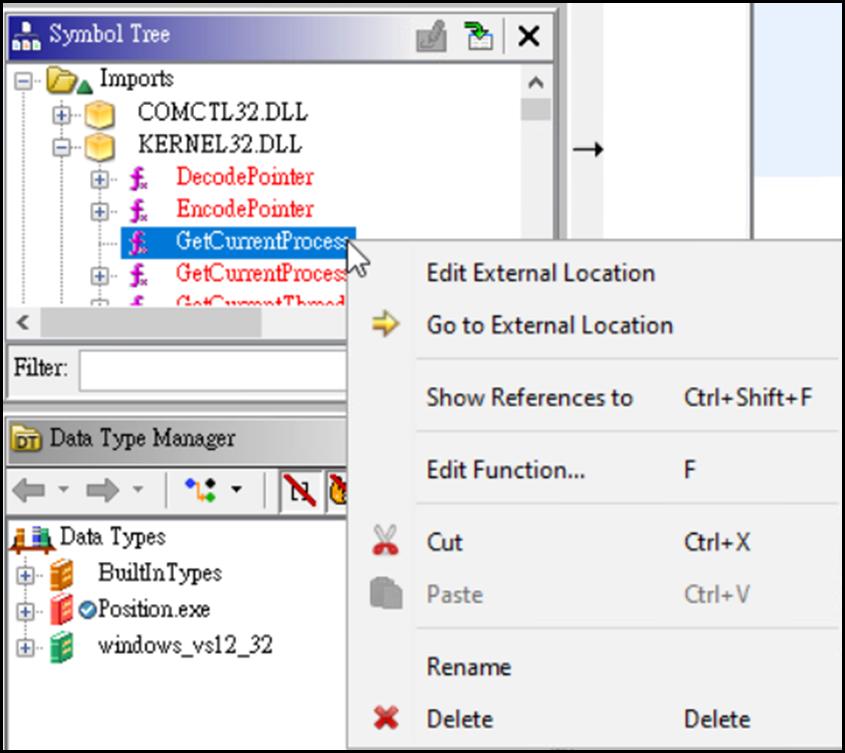Screen dimensions: 845x753
Task: Select the Data Types root label
Action: pyautogui.click(x=112, y=537)
